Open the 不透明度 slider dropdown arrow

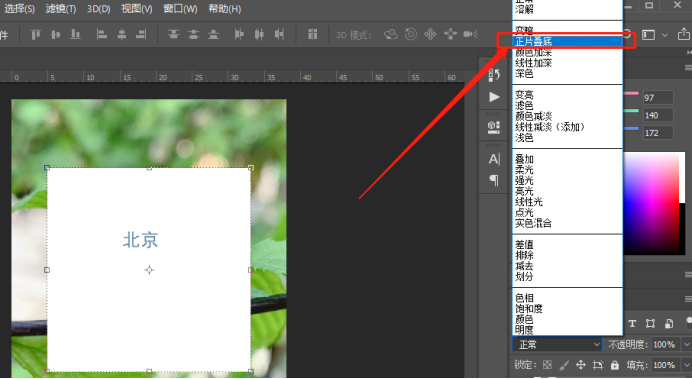pyautogui.click(x=687, y=345)
